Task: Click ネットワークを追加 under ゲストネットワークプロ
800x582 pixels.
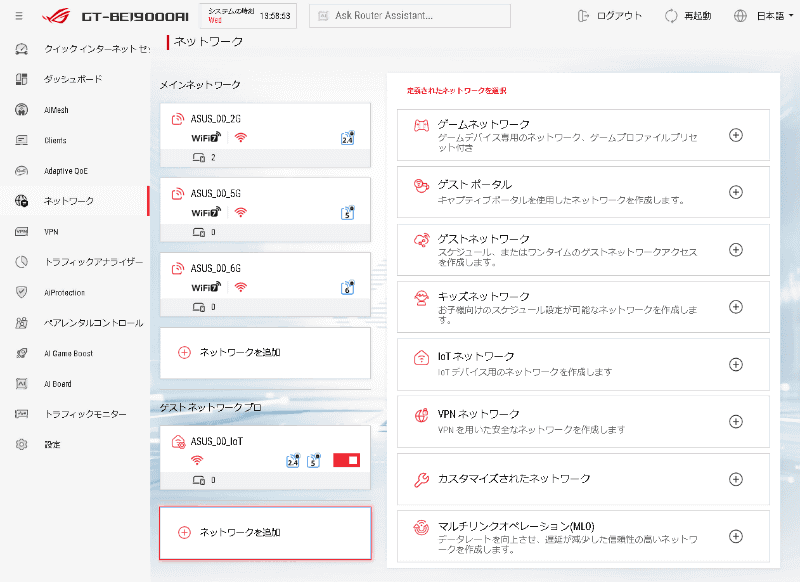Action: point(265,533)
